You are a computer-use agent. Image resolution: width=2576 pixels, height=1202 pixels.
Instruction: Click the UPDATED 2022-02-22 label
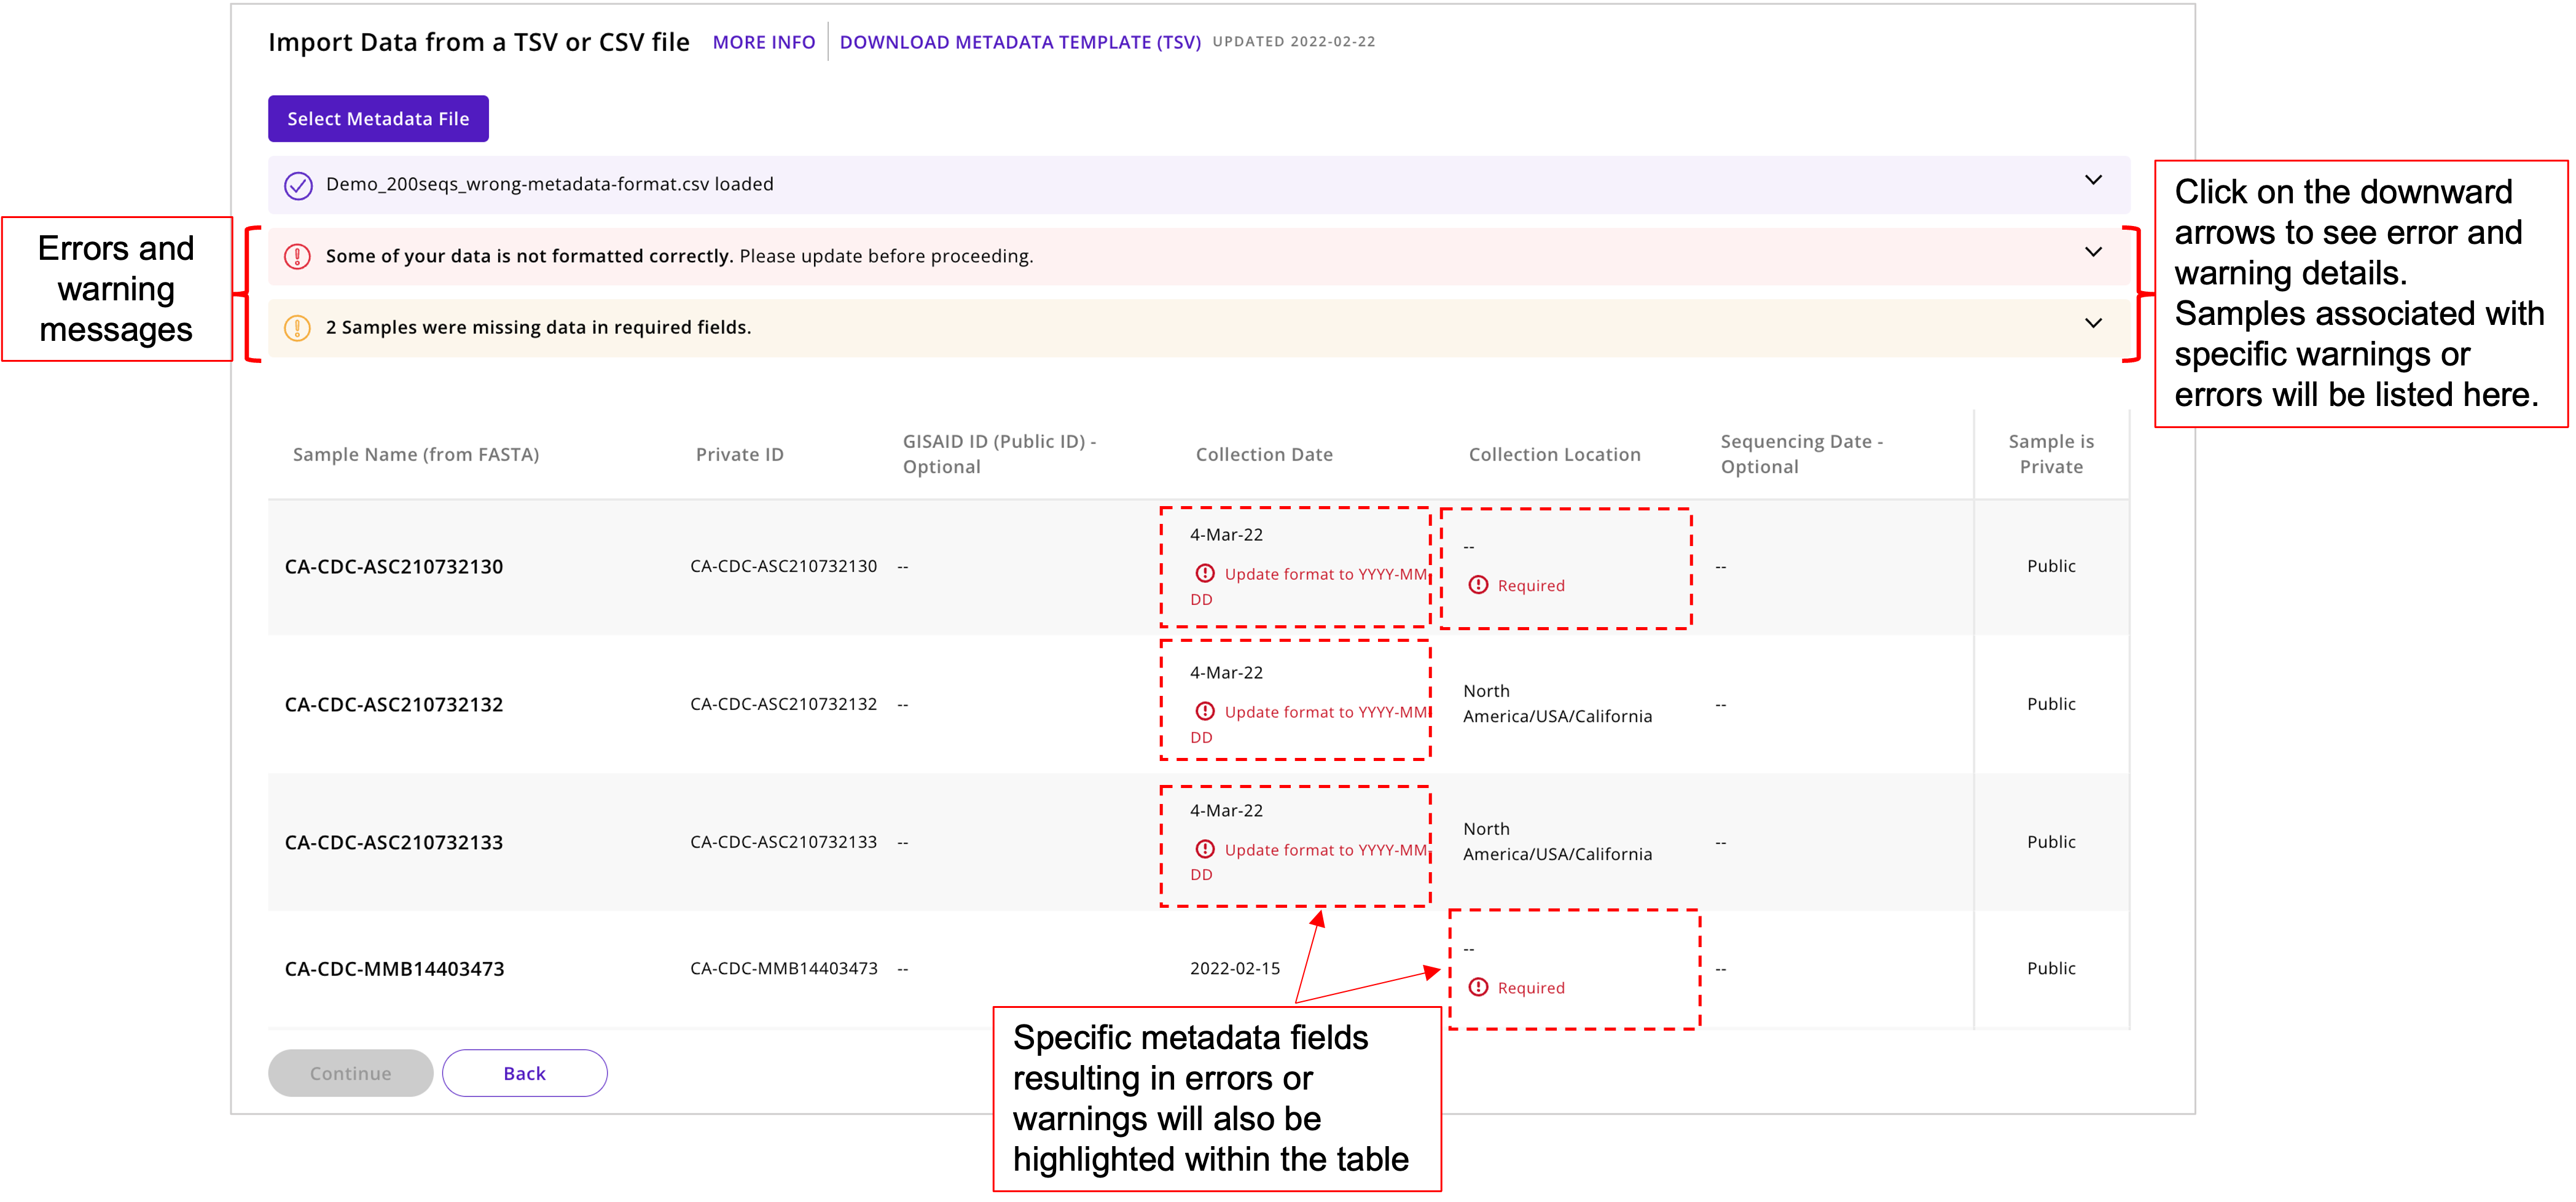tap(1294, 41)
